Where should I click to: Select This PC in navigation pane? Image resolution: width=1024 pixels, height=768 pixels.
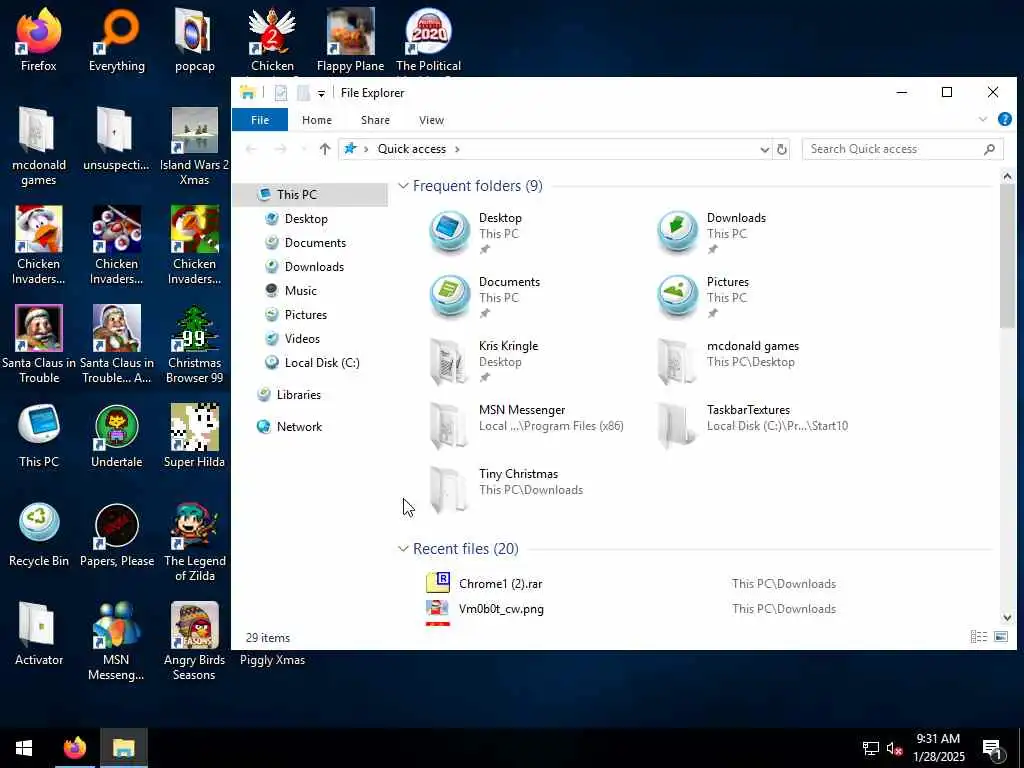[x=310, y=195]
